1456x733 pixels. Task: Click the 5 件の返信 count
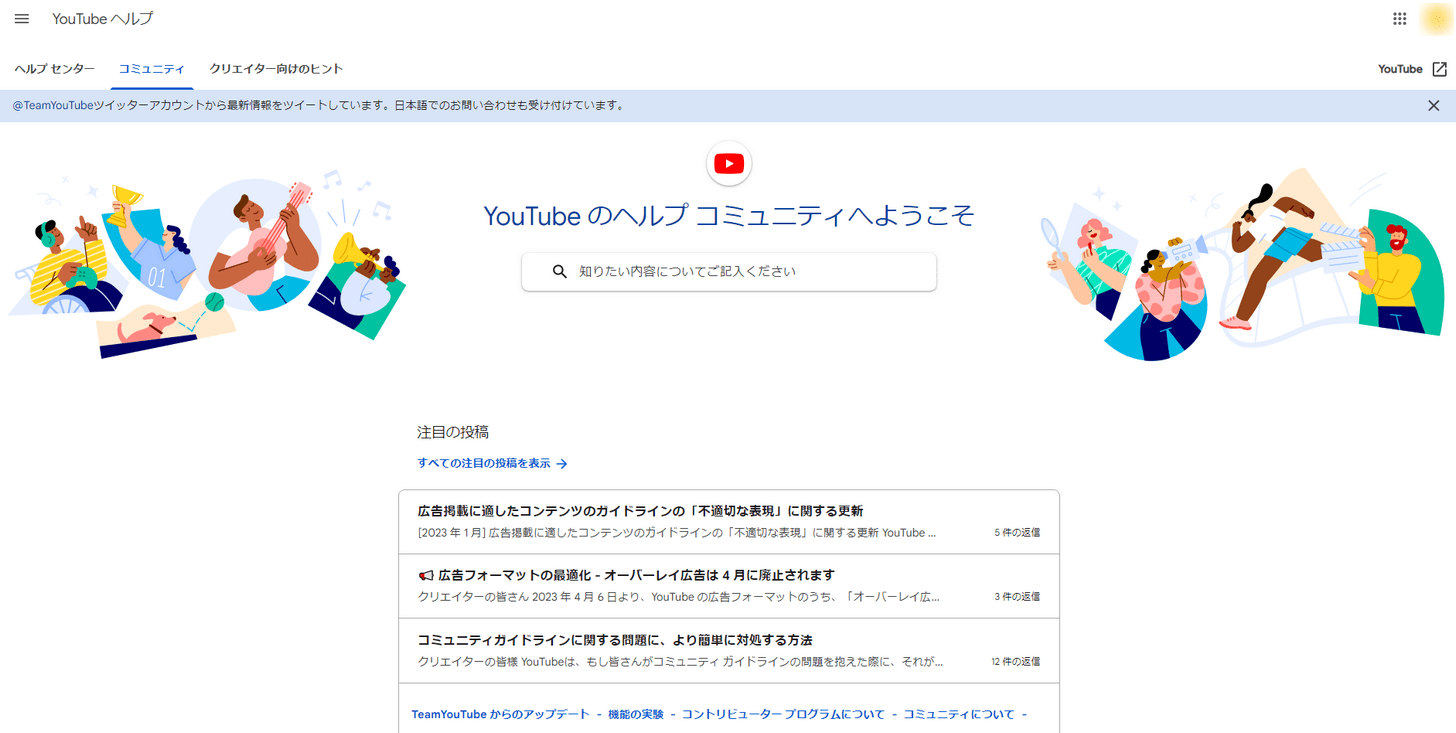point(1017,533)
